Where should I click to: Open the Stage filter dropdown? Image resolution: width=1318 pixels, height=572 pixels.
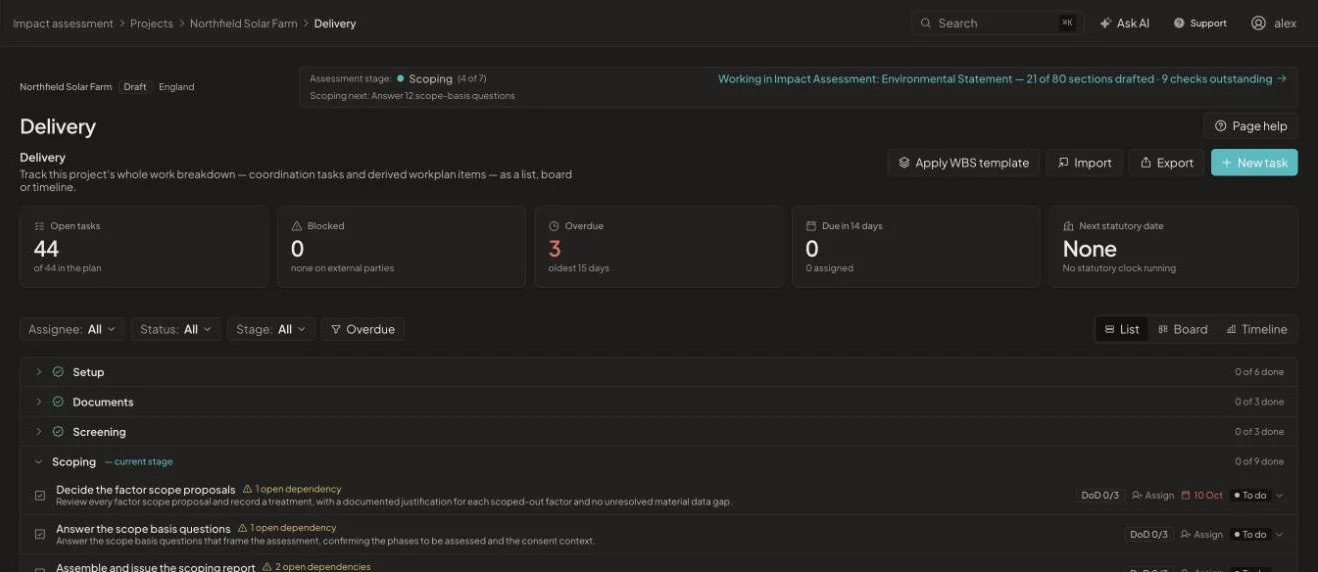pos(271,329)
